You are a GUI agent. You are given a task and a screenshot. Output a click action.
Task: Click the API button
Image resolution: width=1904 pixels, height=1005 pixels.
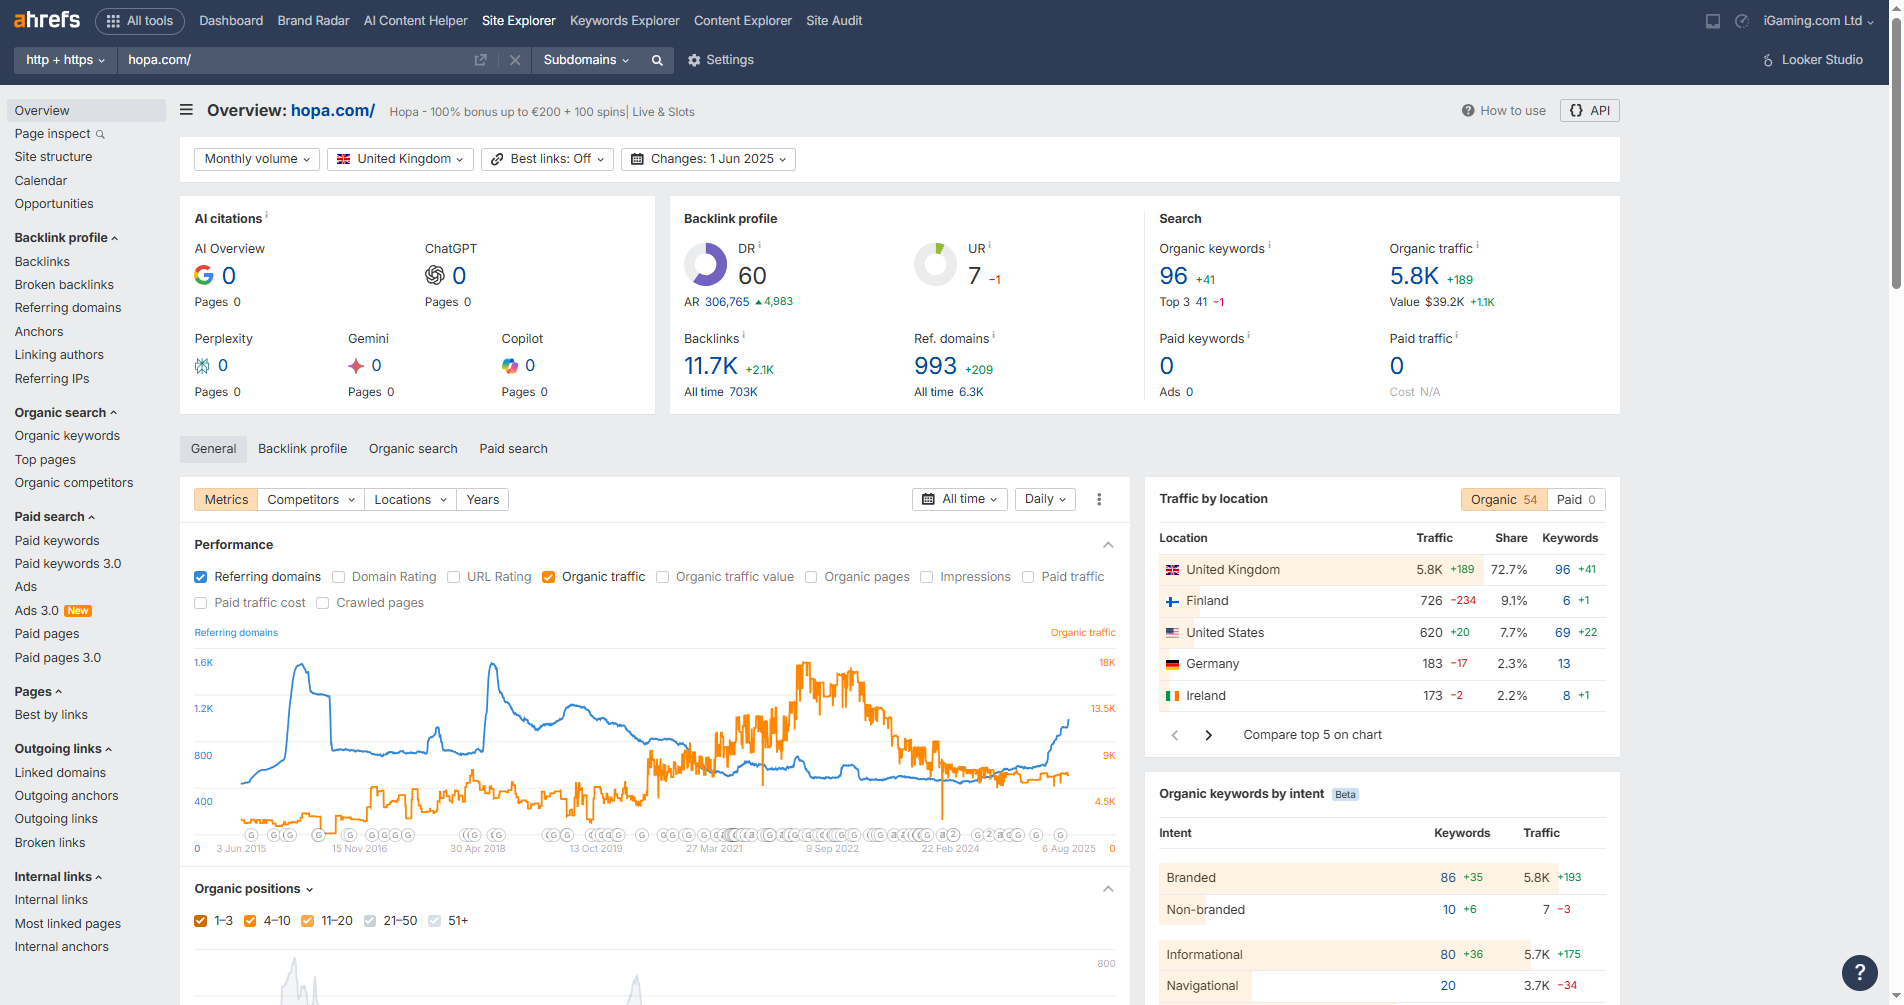(x=1589, y=111)
